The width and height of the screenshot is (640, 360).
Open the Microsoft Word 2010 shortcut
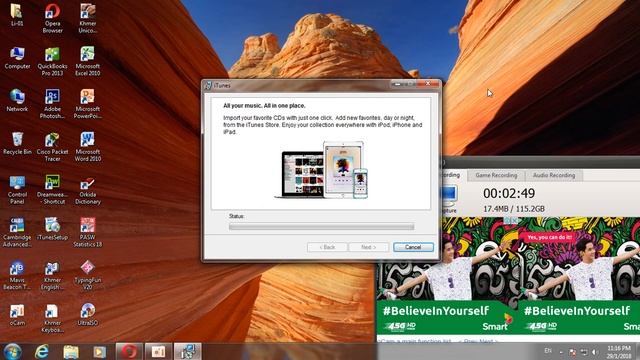coord(87,147)
